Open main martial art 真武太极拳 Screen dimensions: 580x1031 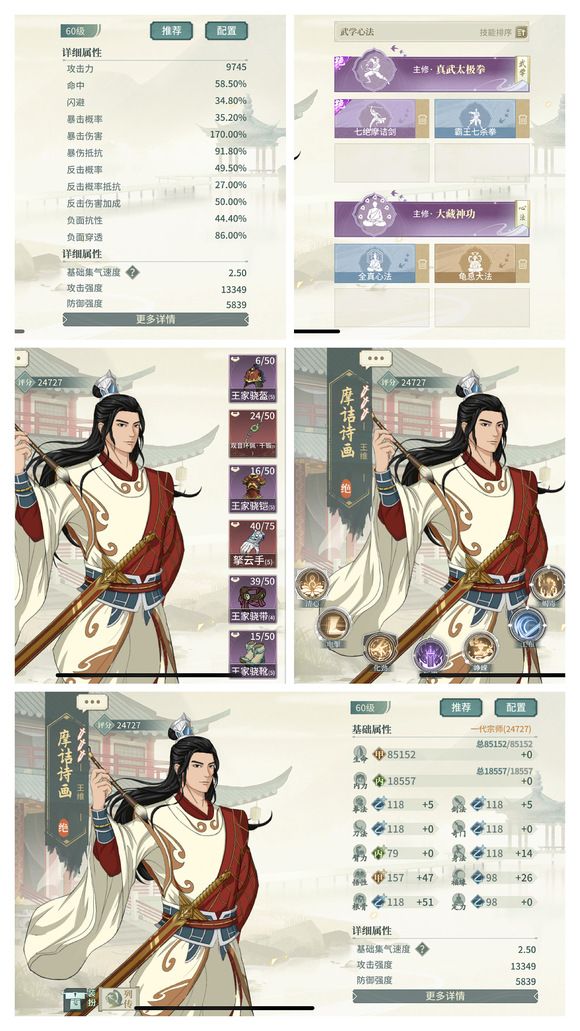(x=432, y=72)
